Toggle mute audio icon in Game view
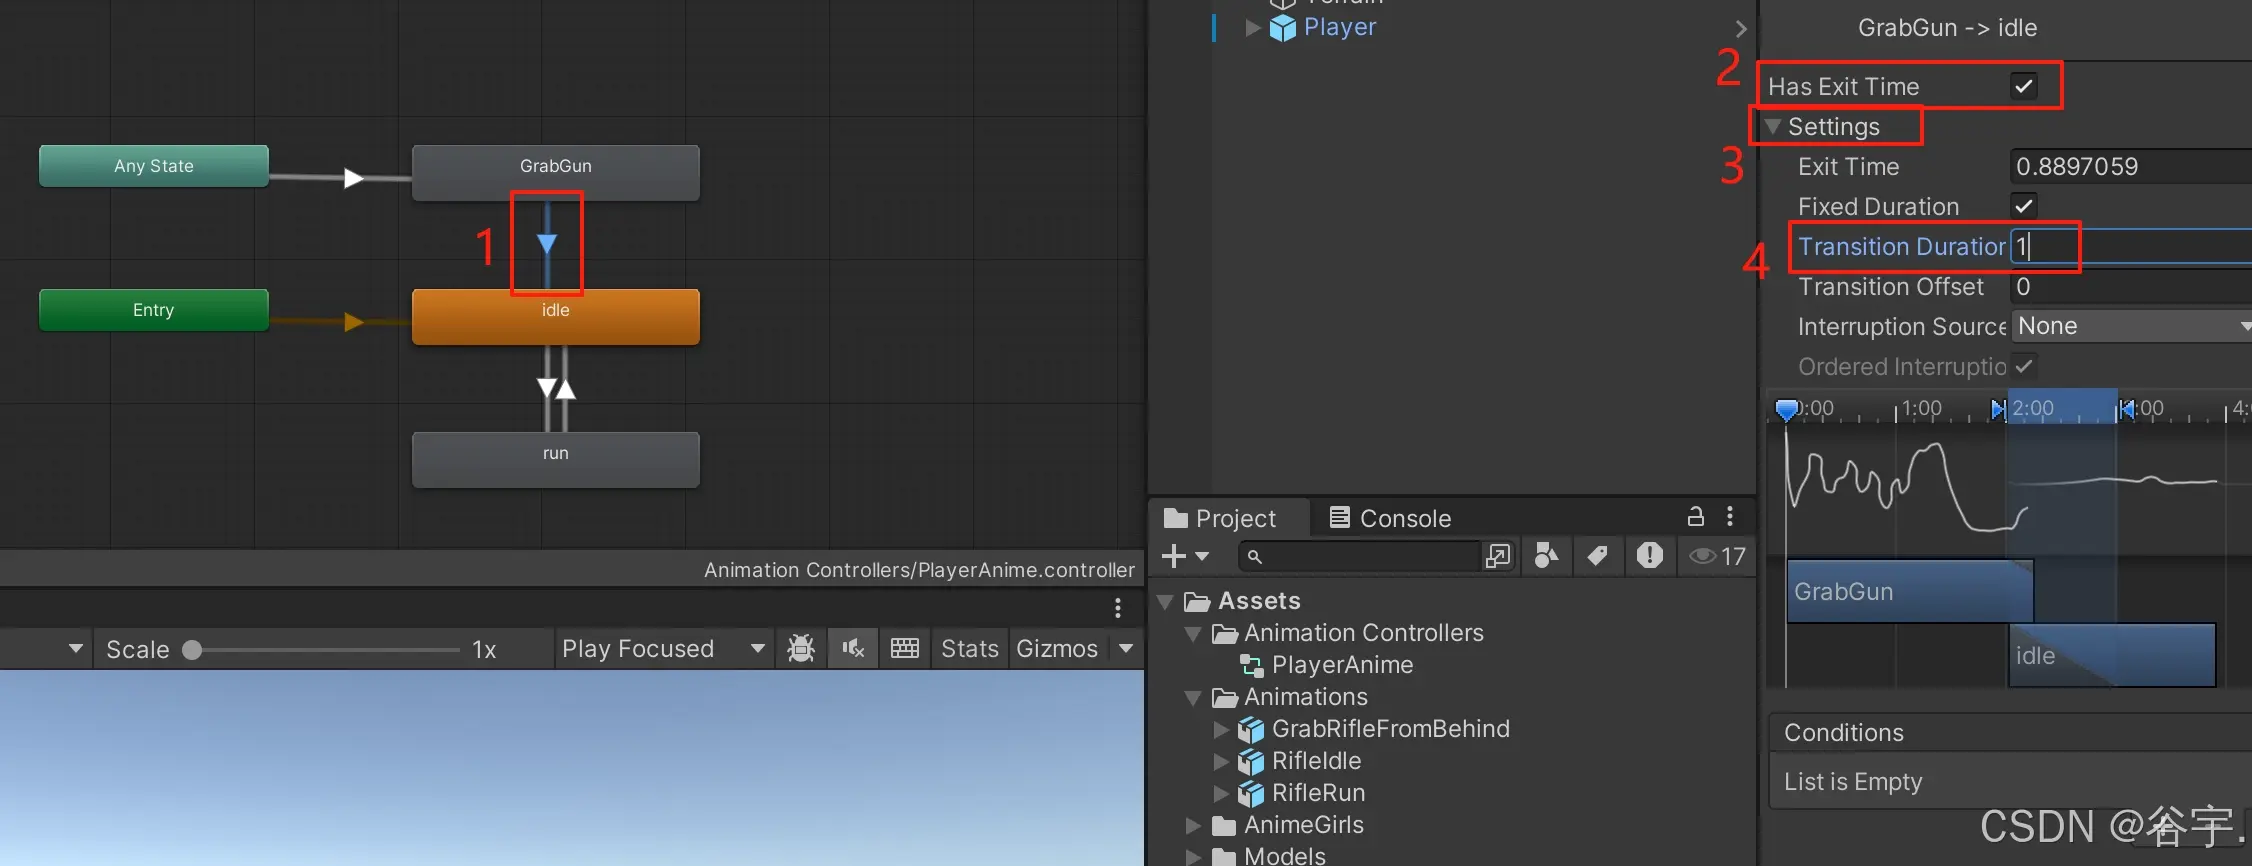Screen dimensions: 2252x866 (x=853, y=648)
